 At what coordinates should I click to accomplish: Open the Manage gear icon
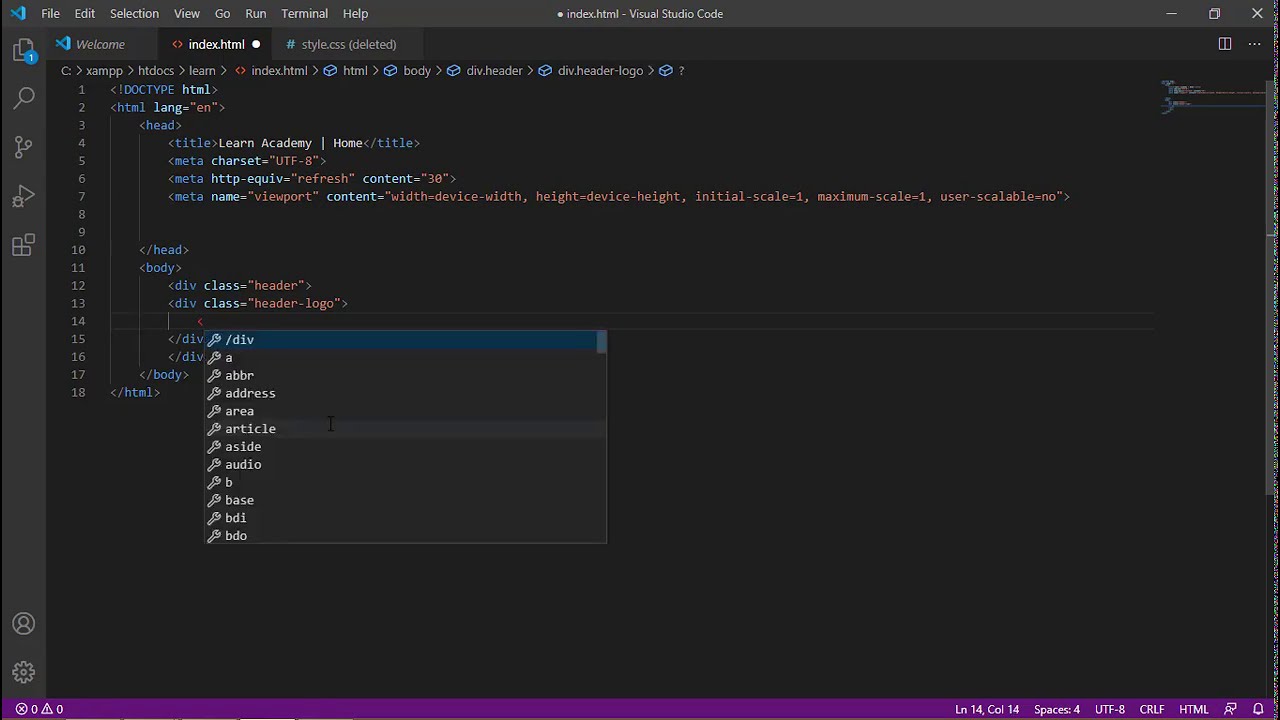pos(24,672)
